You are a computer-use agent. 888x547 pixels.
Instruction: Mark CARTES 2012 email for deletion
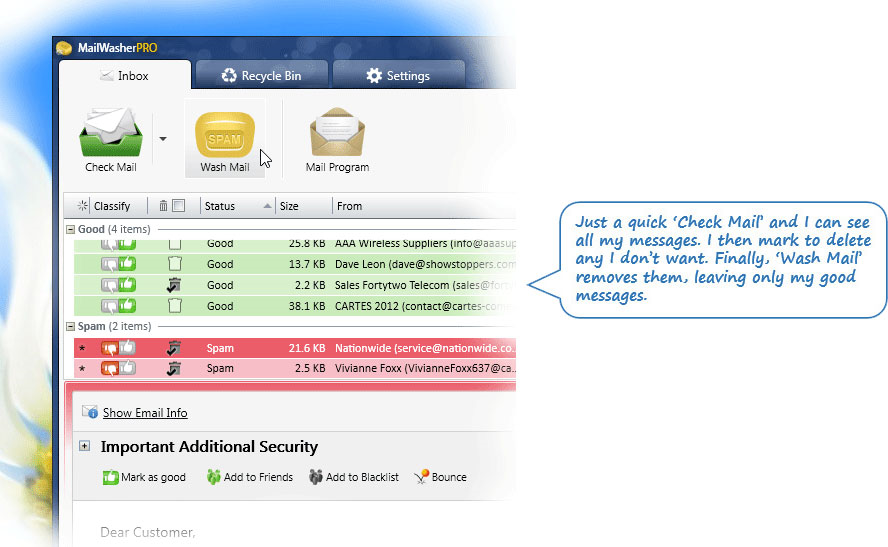tap(174, 306)
